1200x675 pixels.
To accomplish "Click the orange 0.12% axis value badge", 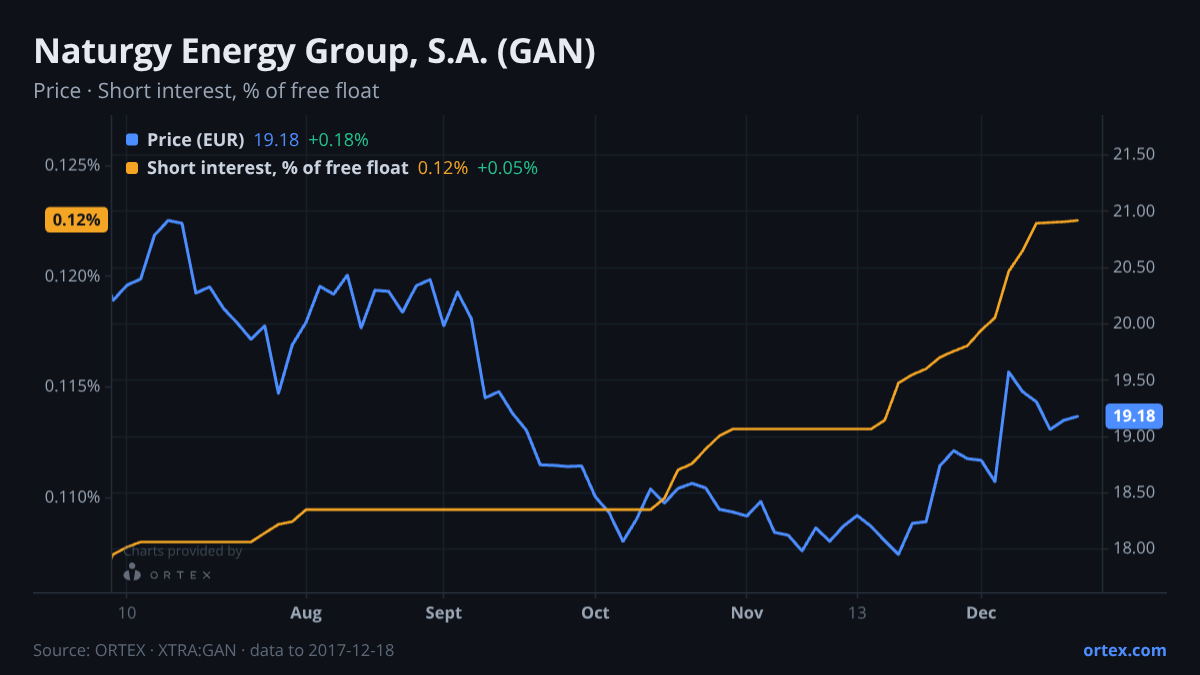I will click(x=76, y=220).
